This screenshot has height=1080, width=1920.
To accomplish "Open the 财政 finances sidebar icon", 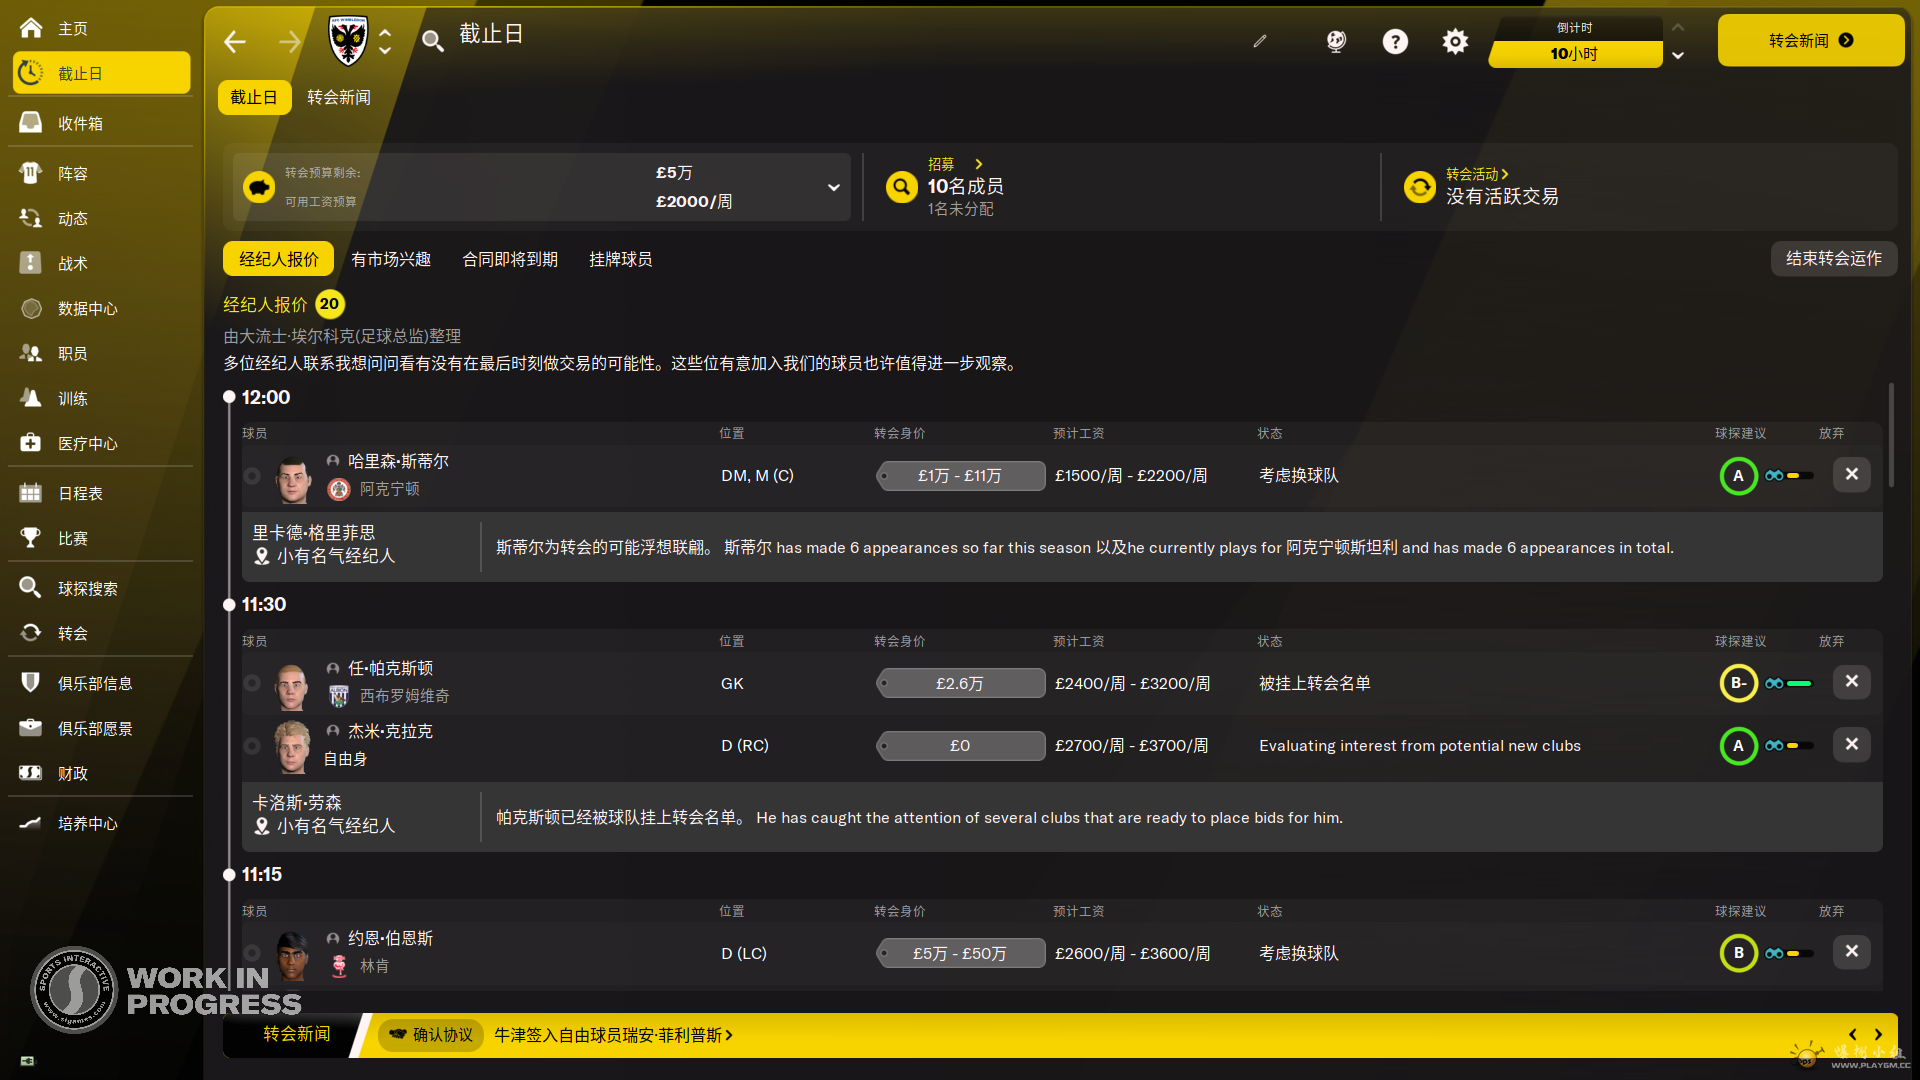I will (31, 773).
